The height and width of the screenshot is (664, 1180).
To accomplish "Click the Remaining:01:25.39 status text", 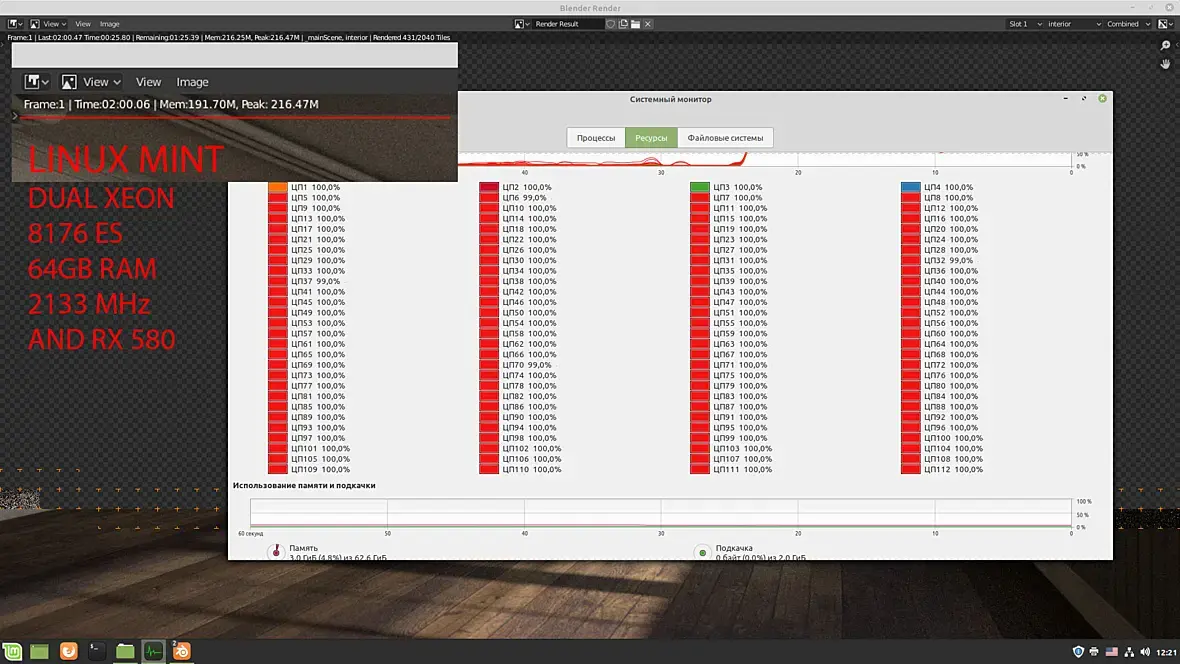I will tap(167, 37).
